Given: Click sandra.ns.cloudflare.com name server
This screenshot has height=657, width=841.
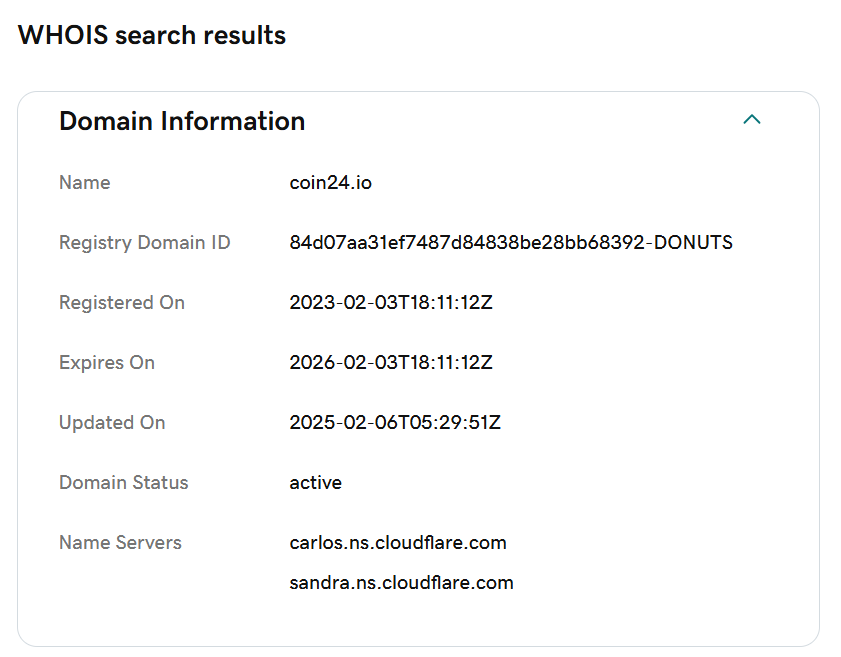Looking at the screenshot, I should coord(401,583).
